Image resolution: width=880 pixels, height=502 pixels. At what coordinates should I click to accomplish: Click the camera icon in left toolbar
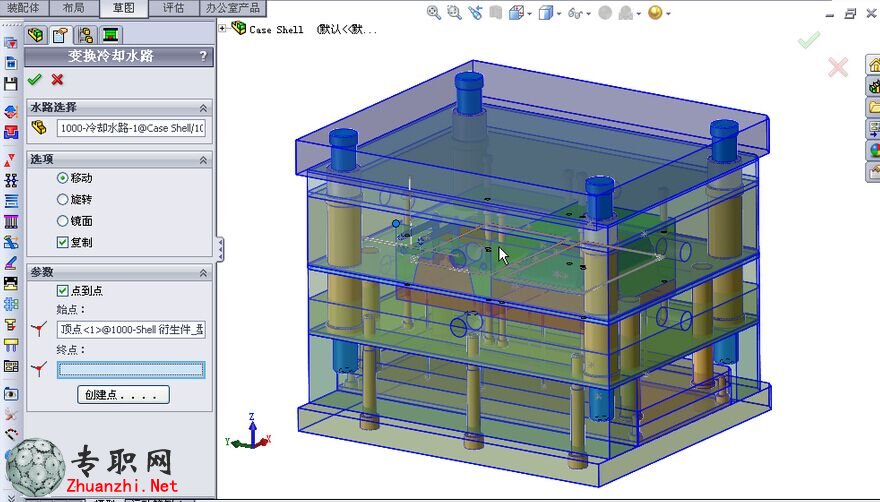(11, 394)
